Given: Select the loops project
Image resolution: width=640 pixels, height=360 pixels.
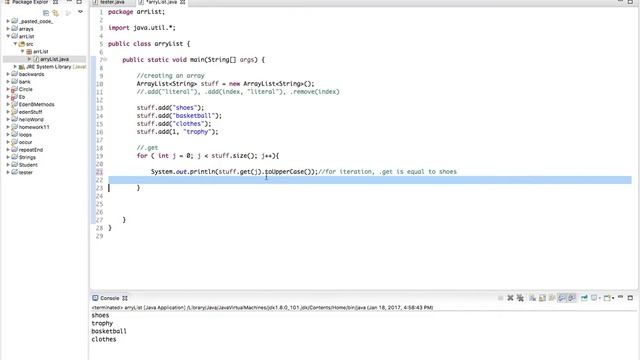Looking at the screenshot, I should (x=25, y=135).
